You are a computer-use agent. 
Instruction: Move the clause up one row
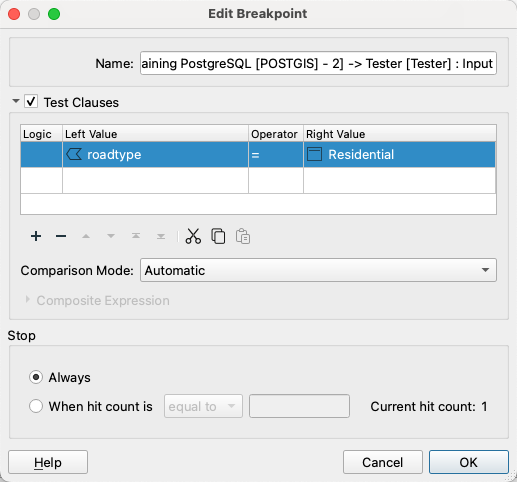(86, 236)
